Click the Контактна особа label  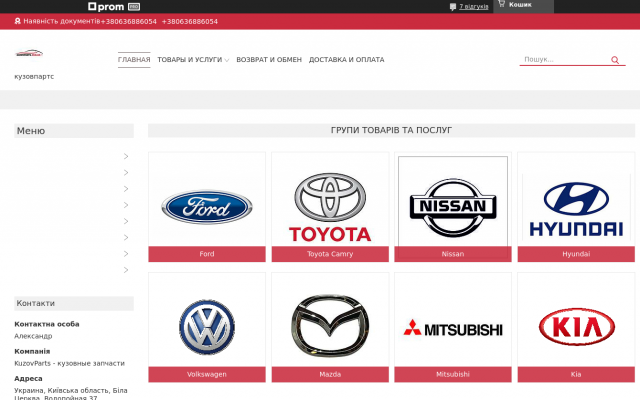click(x=47, y=324)
